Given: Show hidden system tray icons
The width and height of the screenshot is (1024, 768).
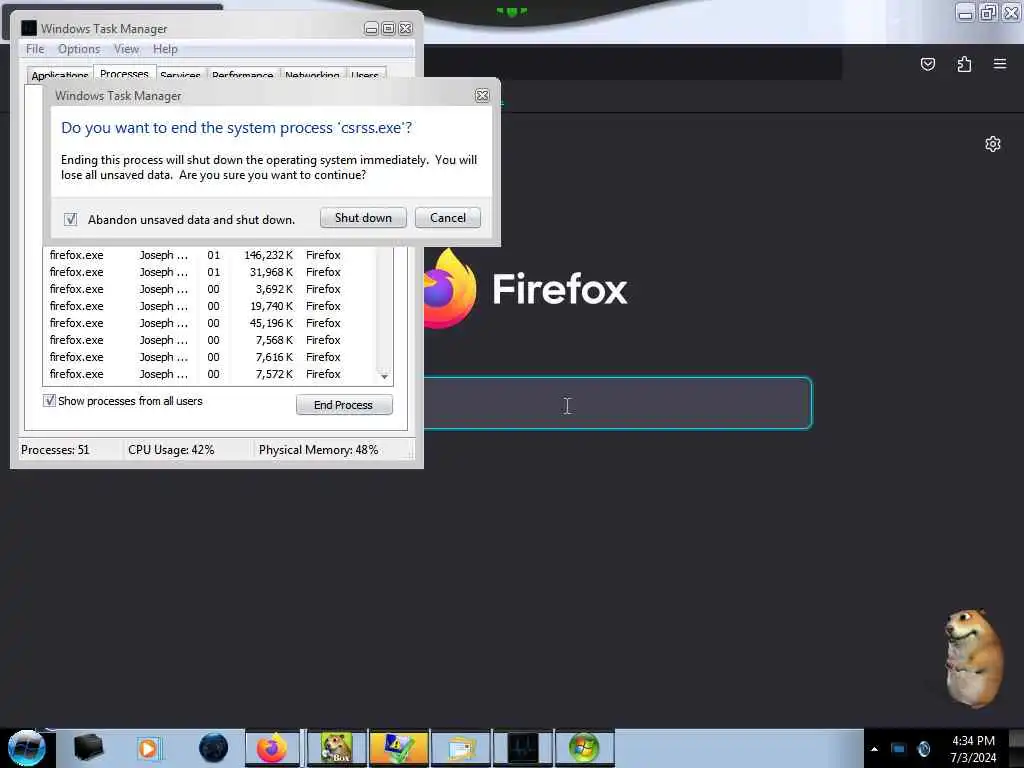Looking at the screenshot, I should (874, 749).
